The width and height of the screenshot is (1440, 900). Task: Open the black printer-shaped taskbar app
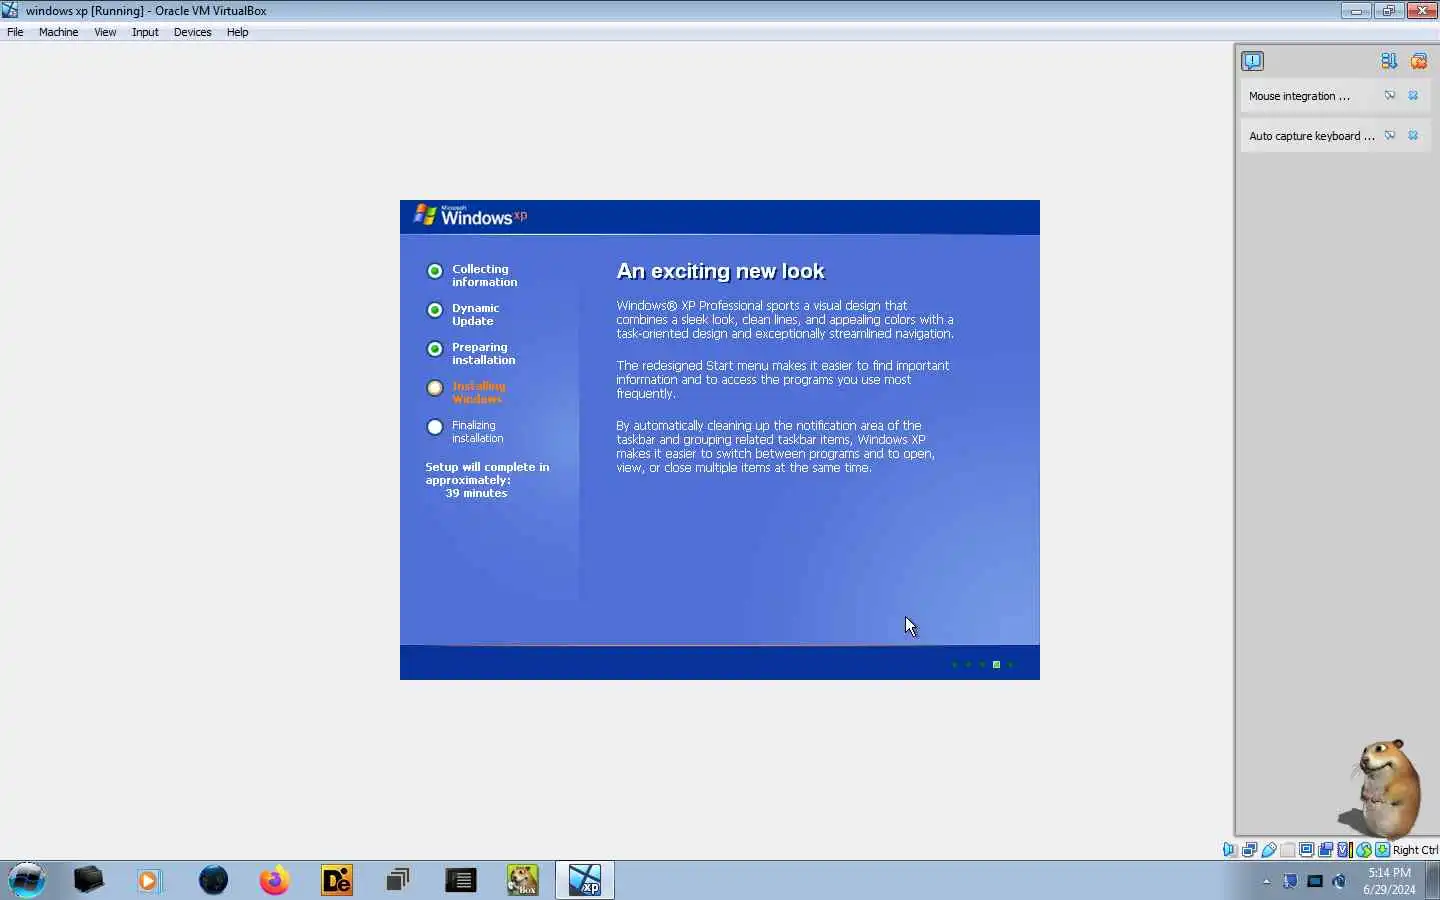click(88, 880)
